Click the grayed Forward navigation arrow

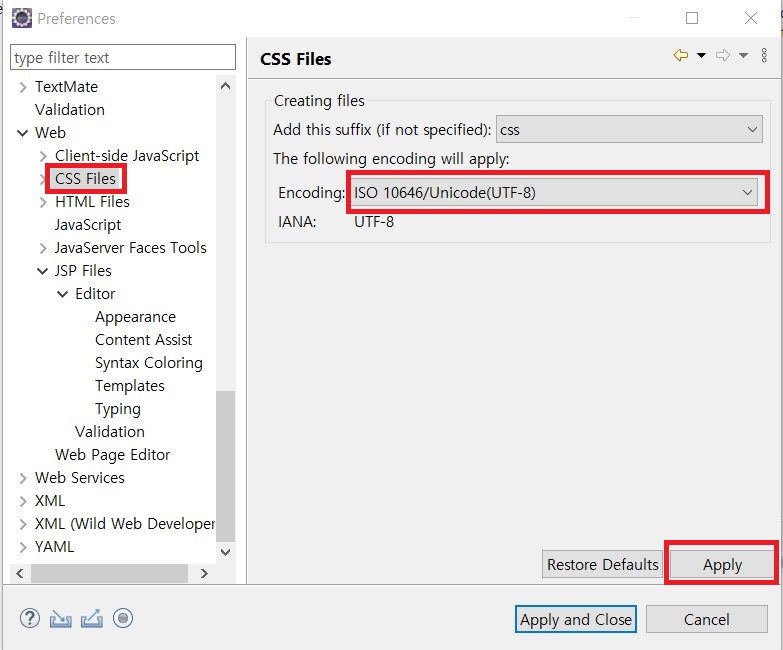pos(722,55)
